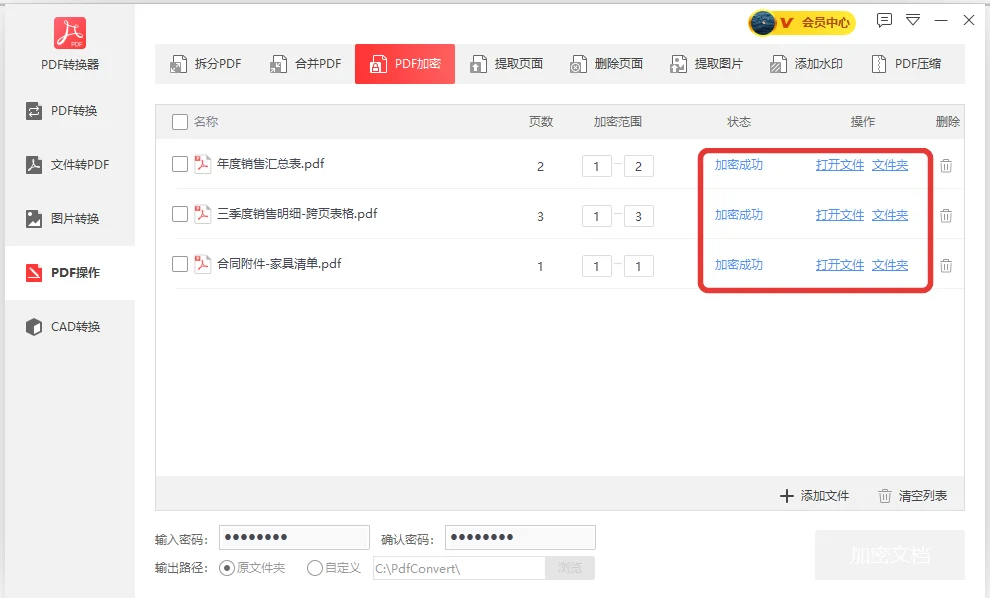Select the PDF操作 sidebar section
This screenshot has height=598, width=990.
tap(70, 273)
